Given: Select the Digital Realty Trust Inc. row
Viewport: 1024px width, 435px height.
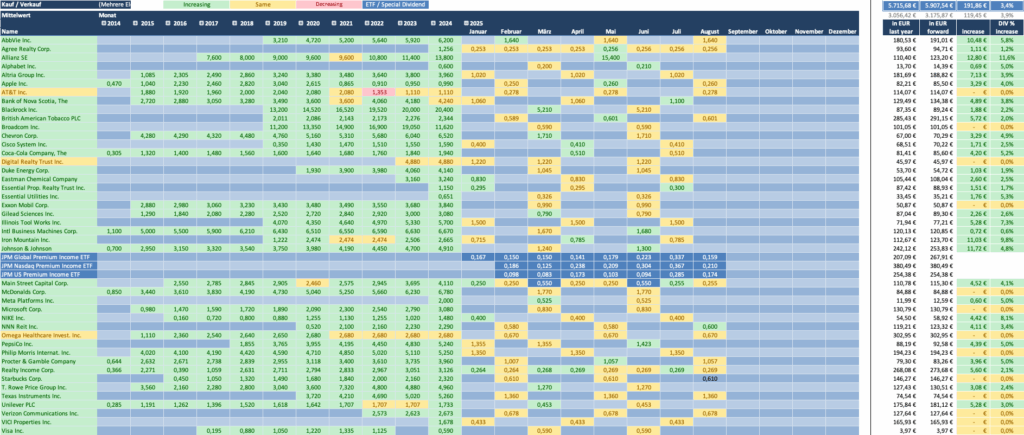Looking at the screenshot, I should click(x=48, y=161).
